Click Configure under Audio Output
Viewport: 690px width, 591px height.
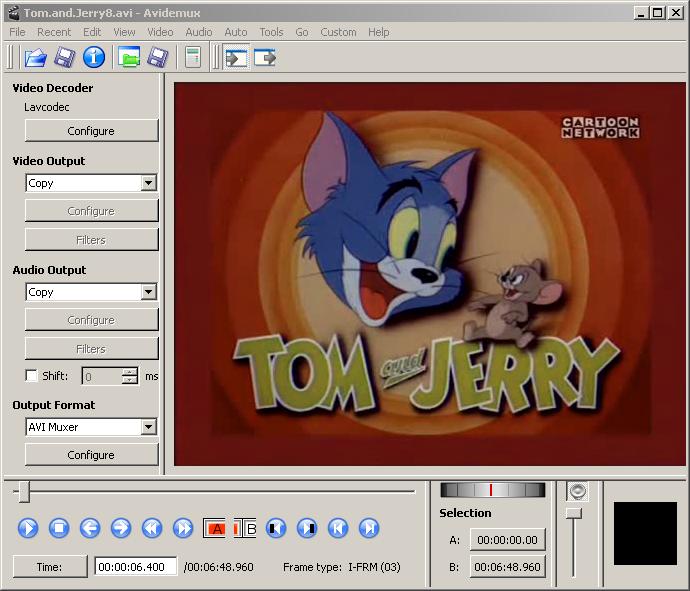click(91, 320)
